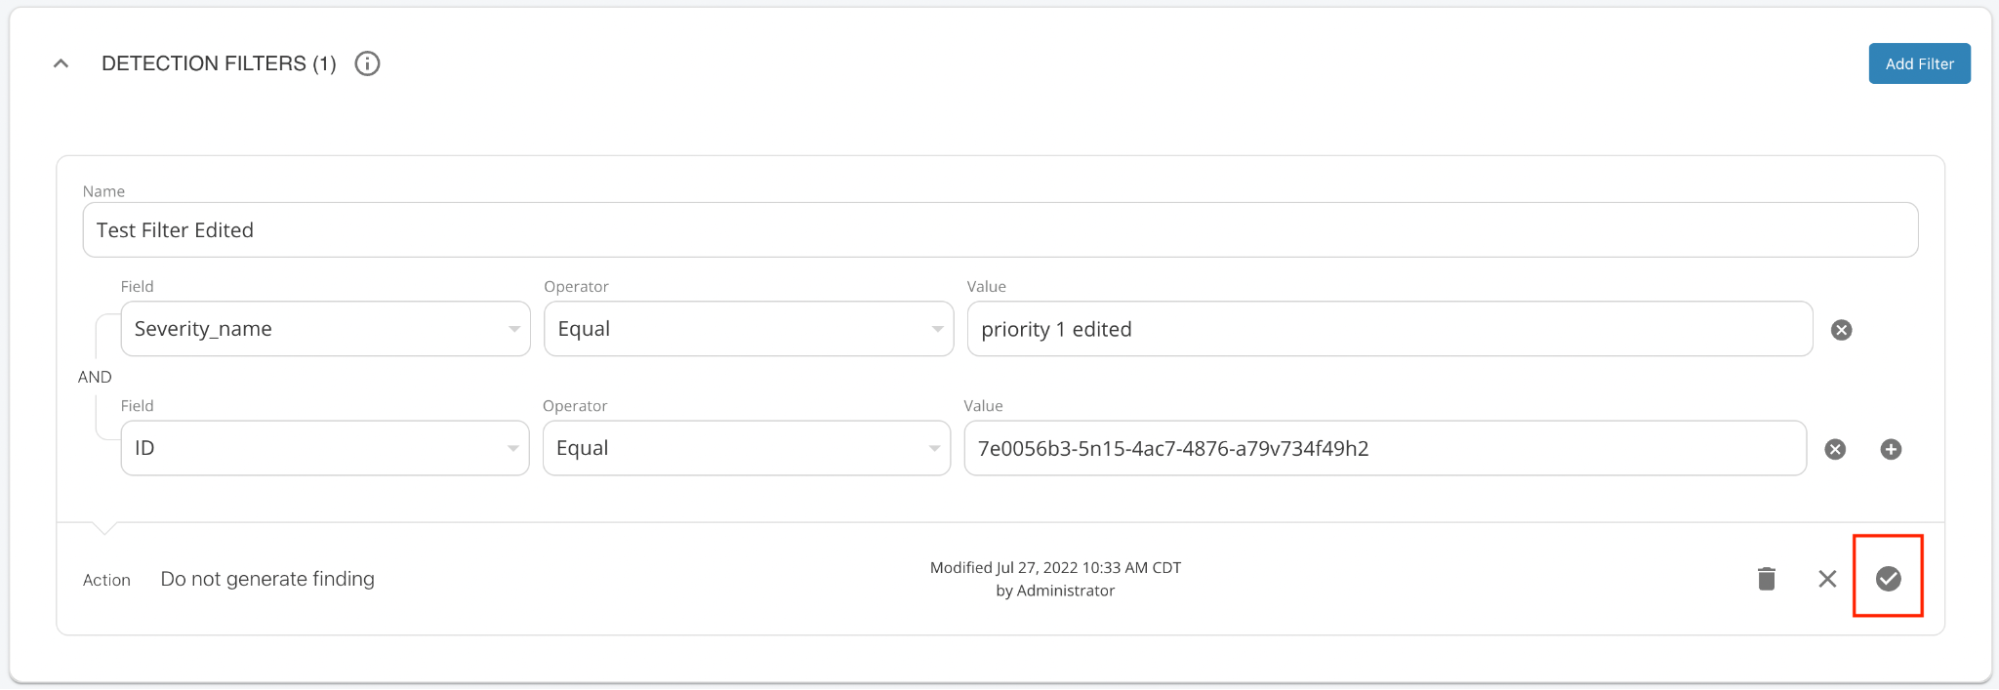Remove the ID condition row
The image size is (1999, 690).
[x=1835, y=449]
